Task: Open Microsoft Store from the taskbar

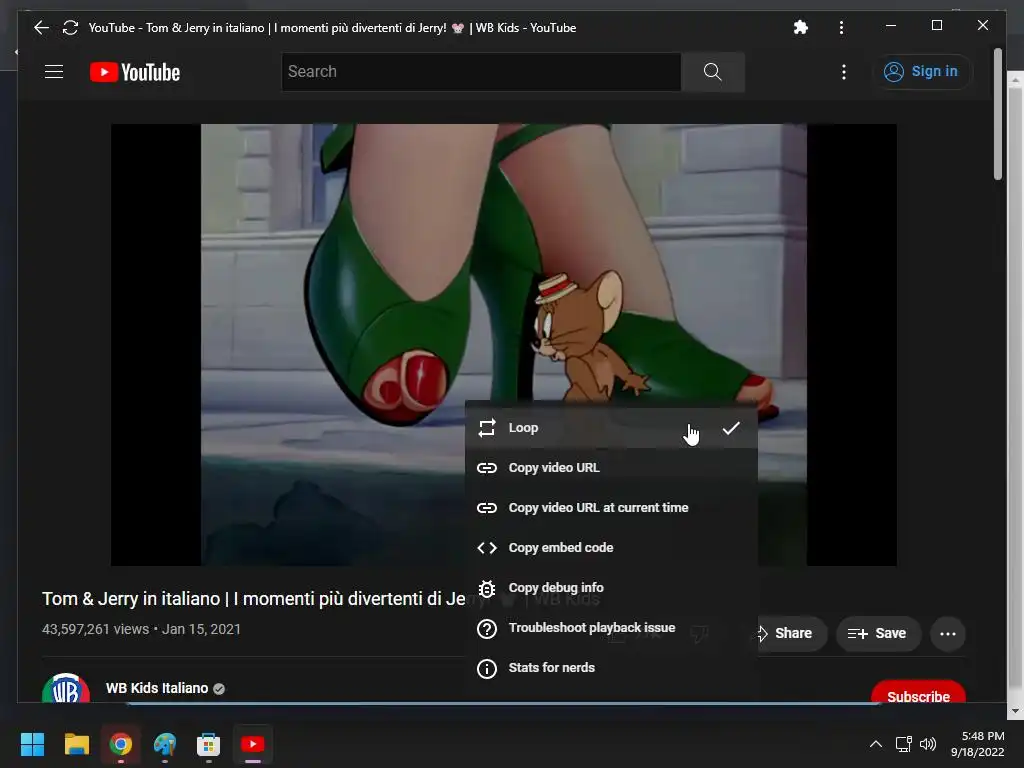Action: (x=208, y=744)
